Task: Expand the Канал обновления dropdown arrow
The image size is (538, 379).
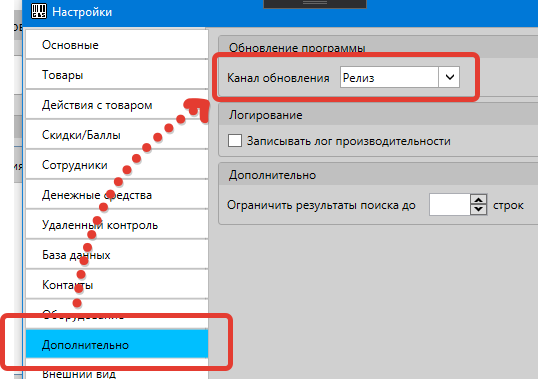Action: (x=449, y=77)
